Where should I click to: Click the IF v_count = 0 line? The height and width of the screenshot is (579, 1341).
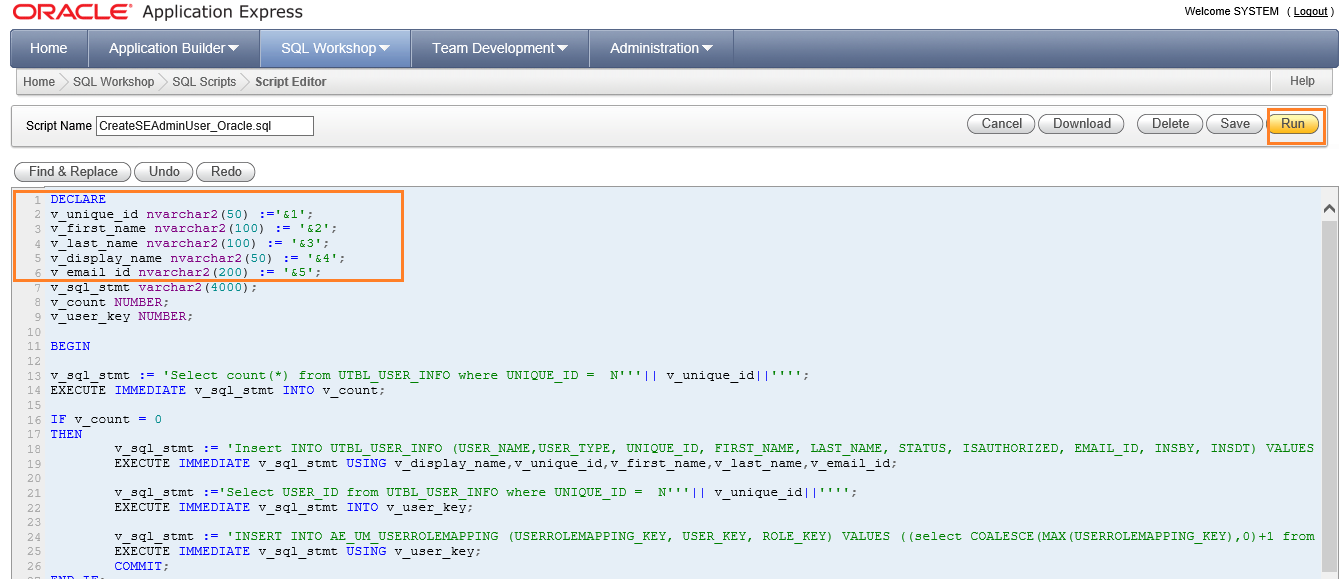tap(106, 419)
